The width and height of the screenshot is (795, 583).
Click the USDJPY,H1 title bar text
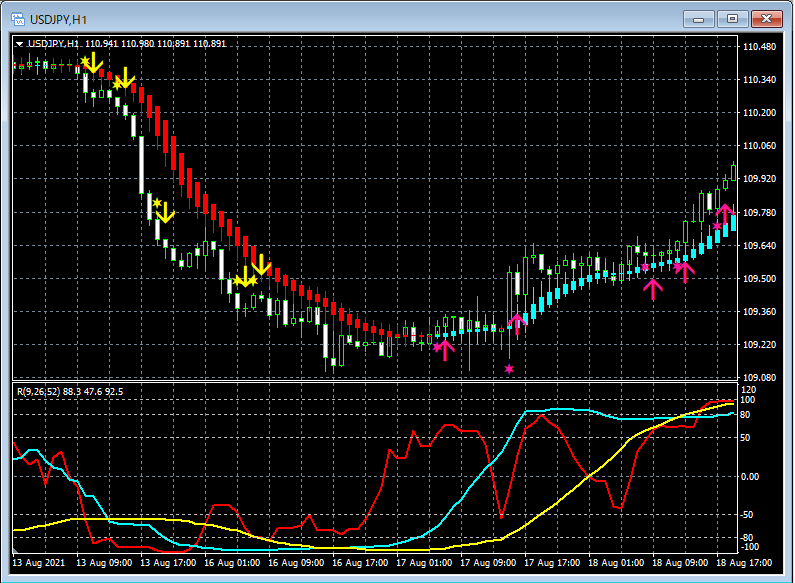pyautogui.click(x=58, y=18)
